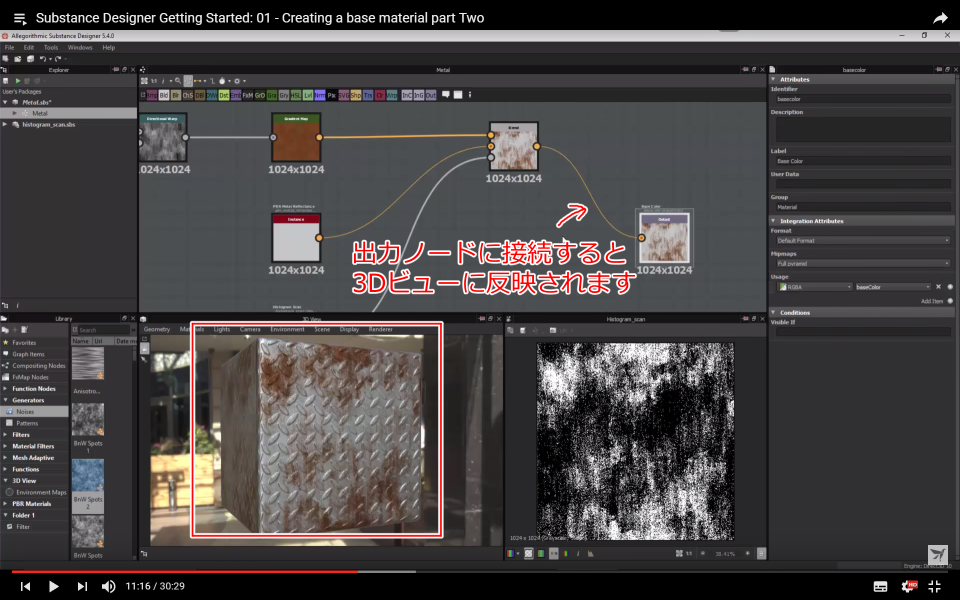Viewport: 960px width, 600px height.
Task: Add a Grayscale conversion node (Gry)
Action: coord(283,95)
